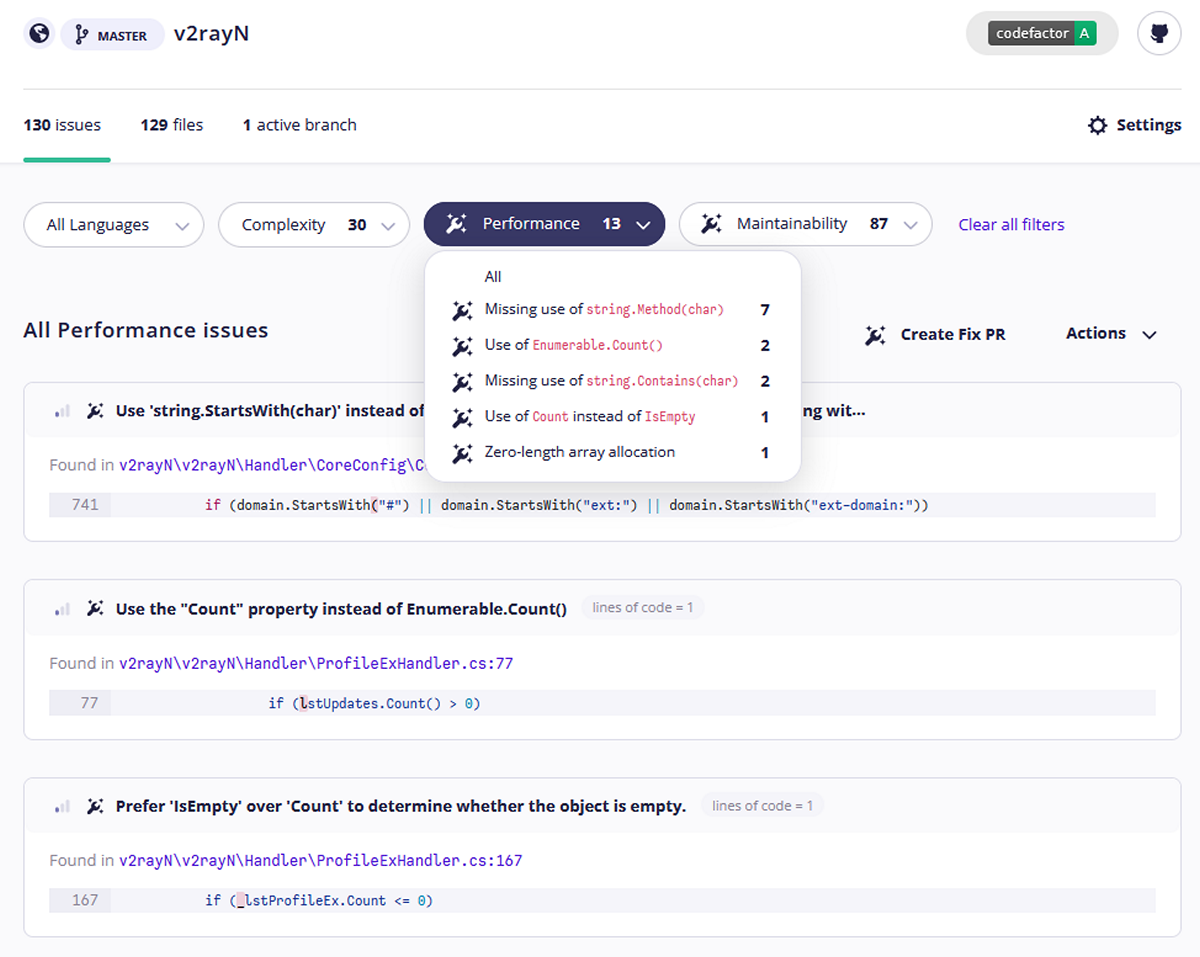Screen dimensions: 1200x957
Task: Click the globe icon at top left
Action: (x=39, y=34)
